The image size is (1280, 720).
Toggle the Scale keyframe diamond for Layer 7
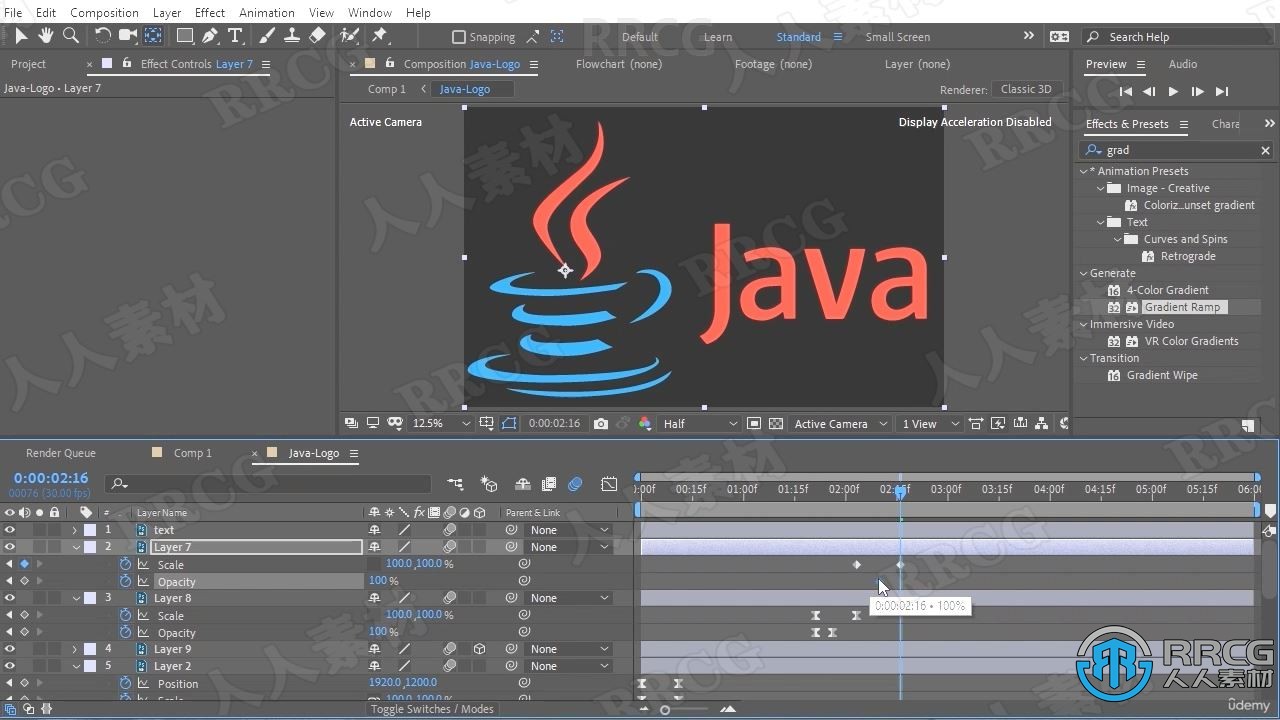point(24,564)
